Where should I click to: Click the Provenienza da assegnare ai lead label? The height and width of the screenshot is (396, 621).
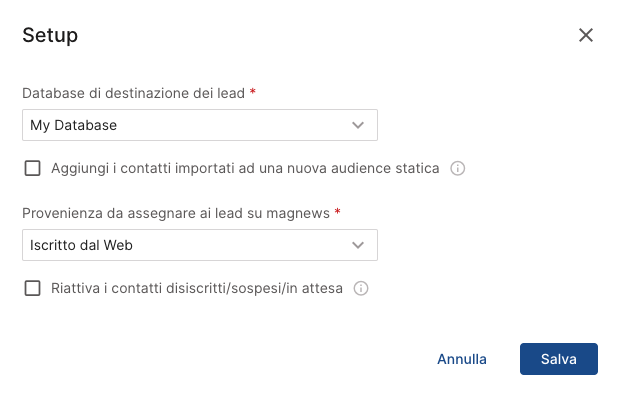tap(176, 213)
